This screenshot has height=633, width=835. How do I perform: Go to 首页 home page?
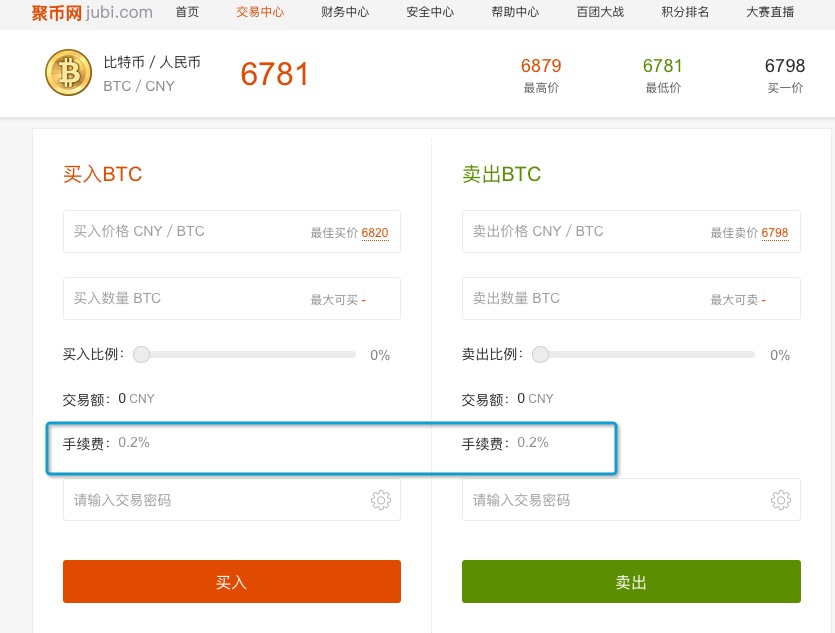pyautogui.click(x=187, y=12)
